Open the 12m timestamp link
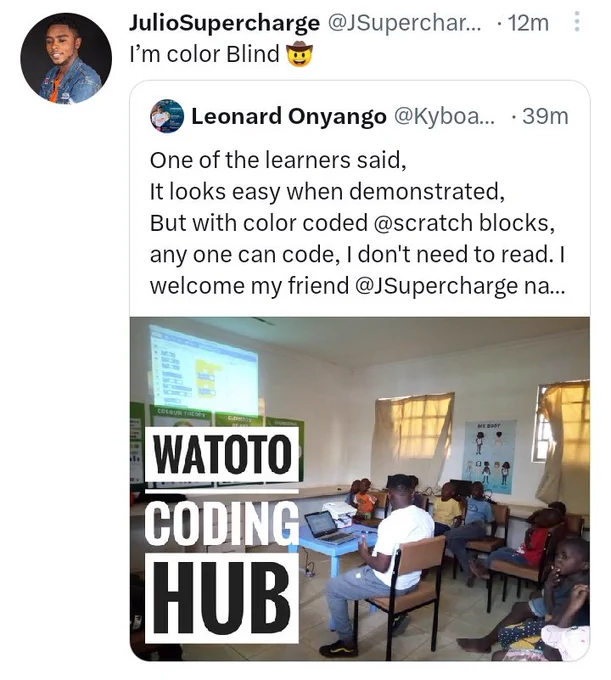Image resolution: width=611 pixels, height=680 pixels. (x=528, y=23)
